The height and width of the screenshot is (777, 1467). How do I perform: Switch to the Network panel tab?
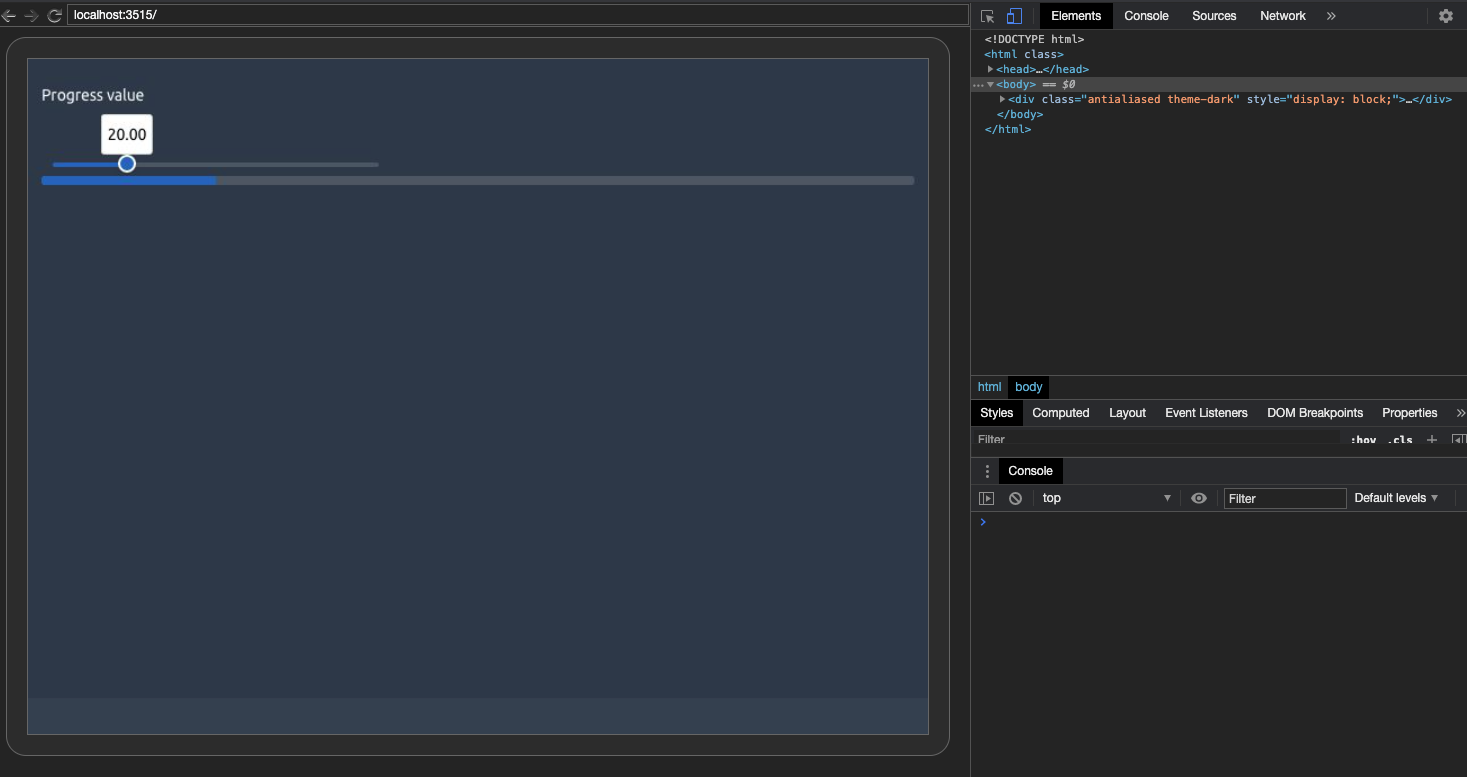[x=1283, y=16]
